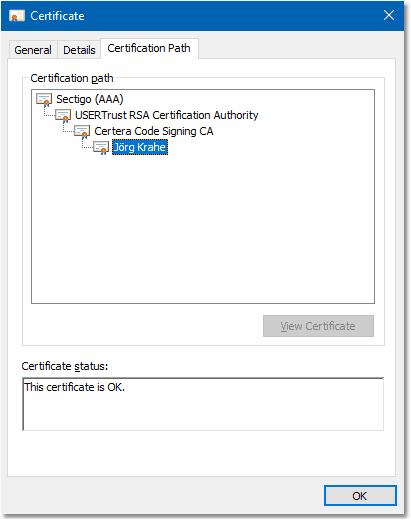Select Sectigo (AAA) in certification path

[x=90, y=99]
